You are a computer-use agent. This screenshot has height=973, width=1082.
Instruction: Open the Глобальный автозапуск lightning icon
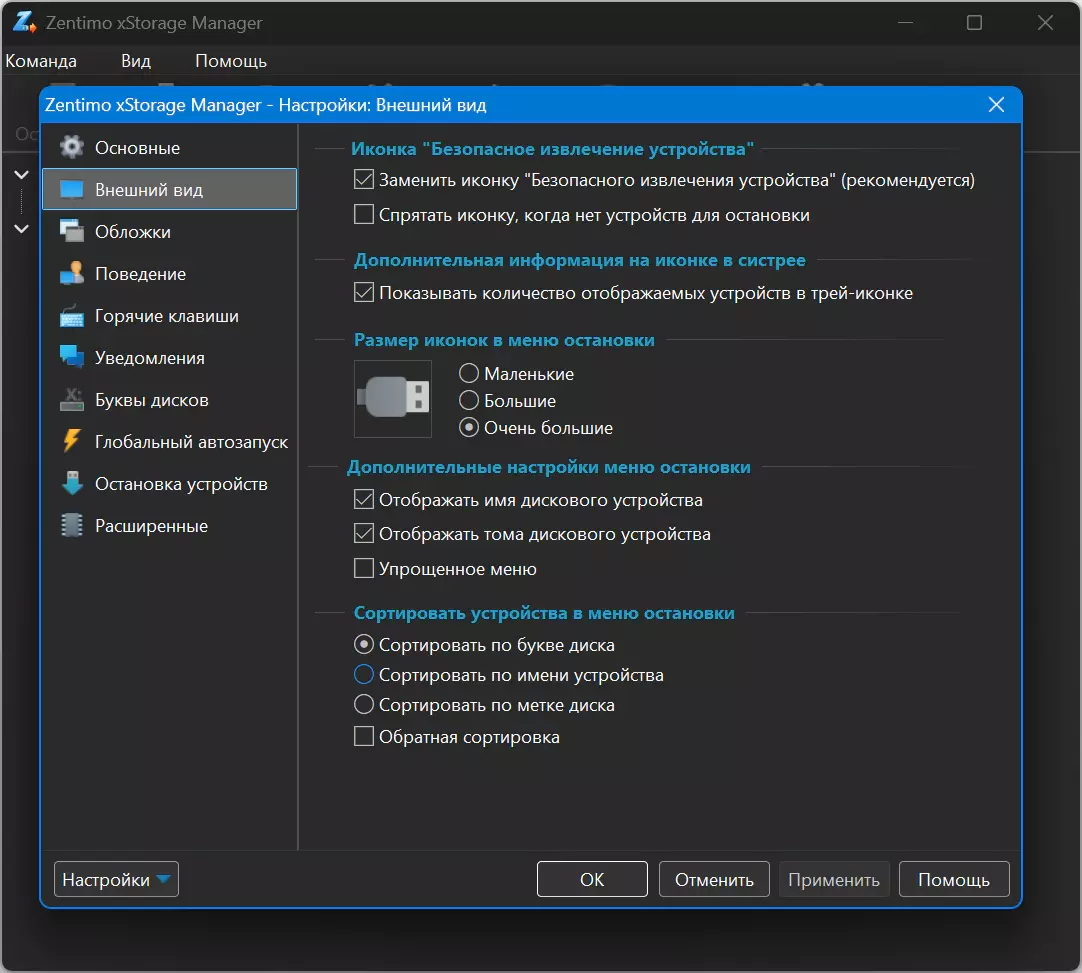click(x=72, y=441)
